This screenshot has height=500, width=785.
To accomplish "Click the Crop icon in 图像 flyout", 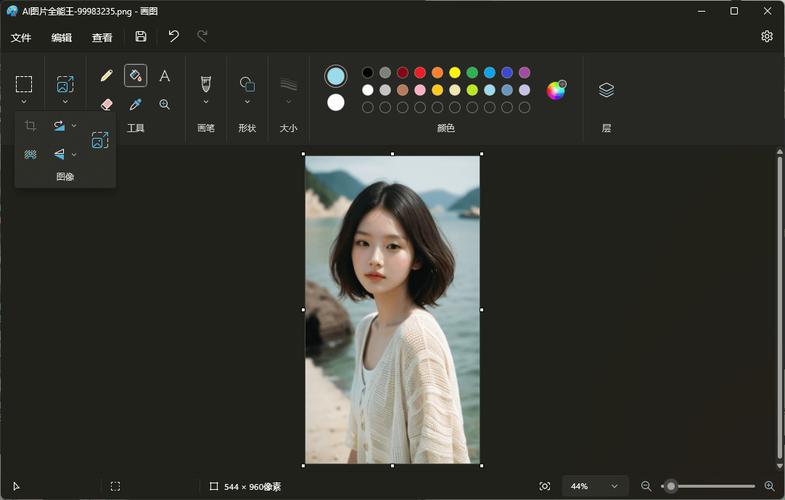I will click(x=30, y=125).
